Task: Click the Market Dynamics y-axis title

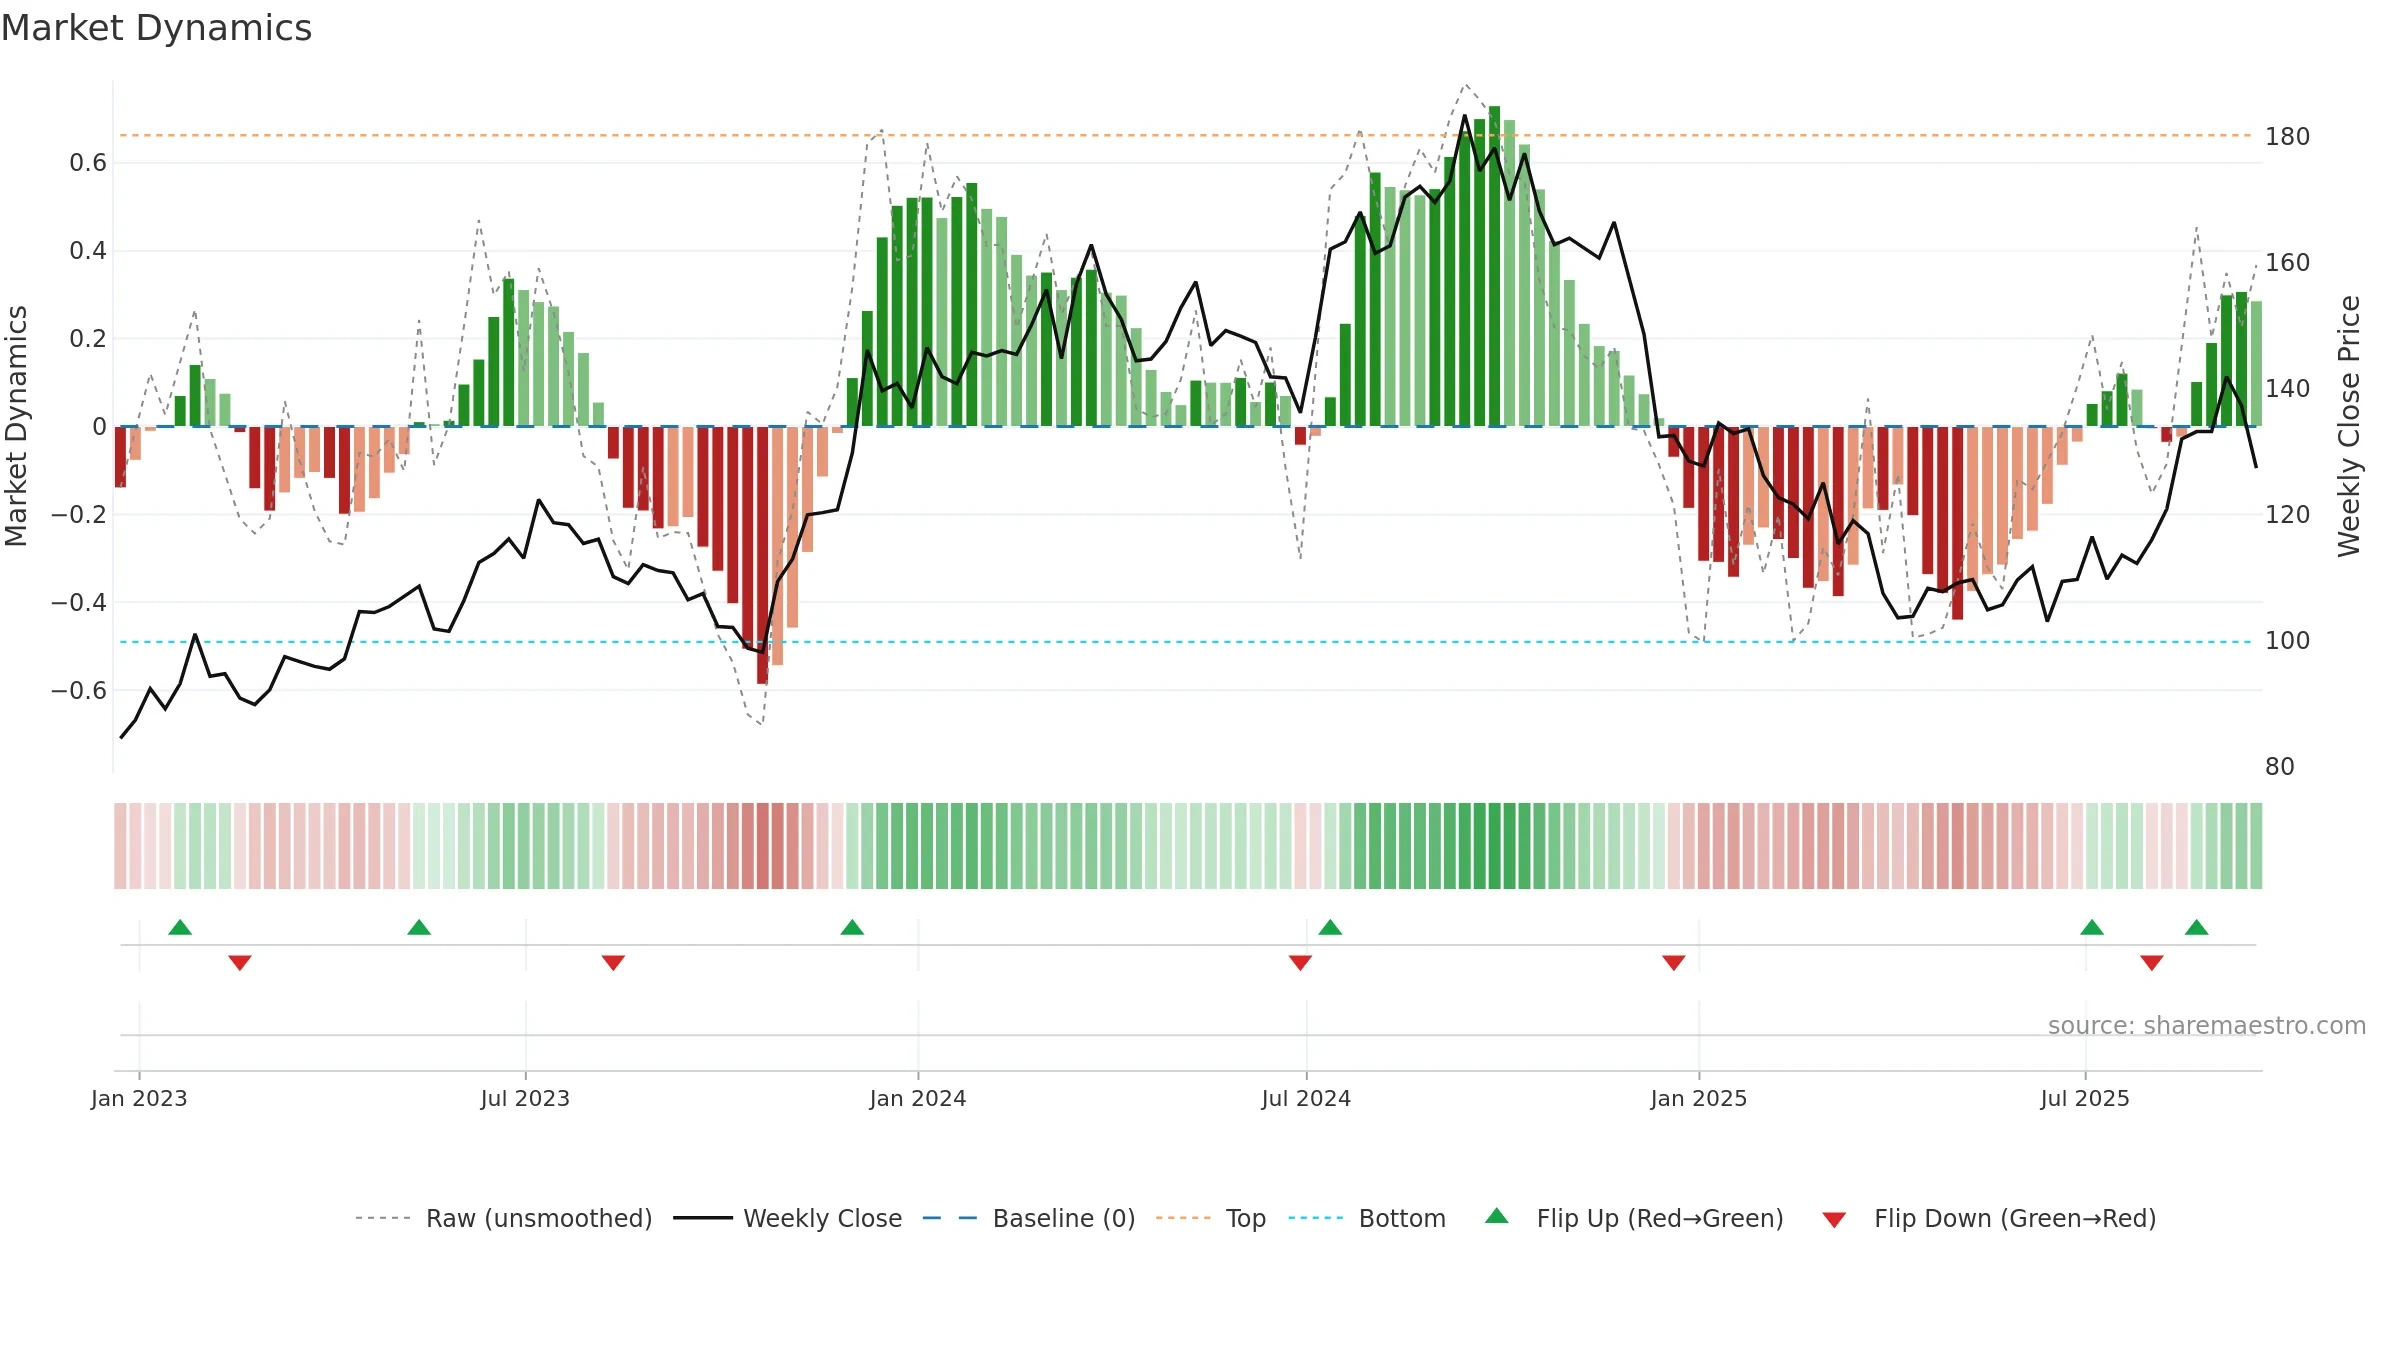Action: [x=16, y=426]
